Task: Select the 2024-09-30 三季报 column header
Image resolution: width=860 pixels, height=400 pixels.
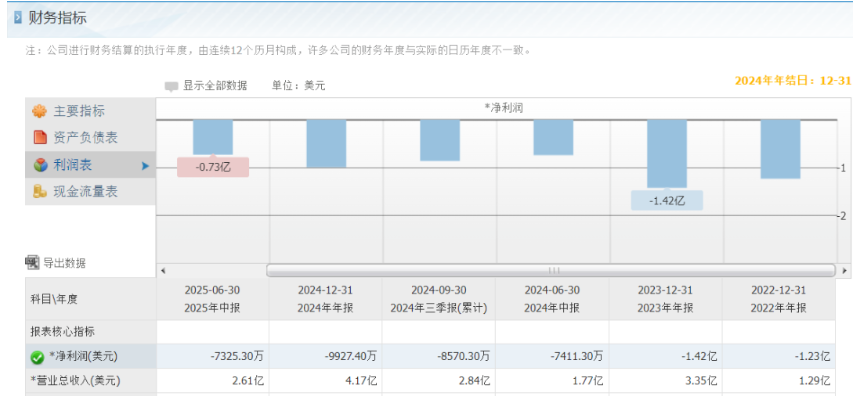Action: (439, 299)
